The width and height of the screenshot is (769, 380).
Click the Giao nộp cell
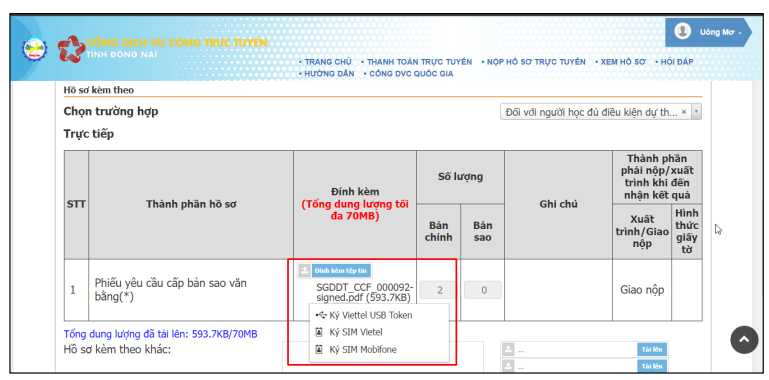[x=642, y=290]
